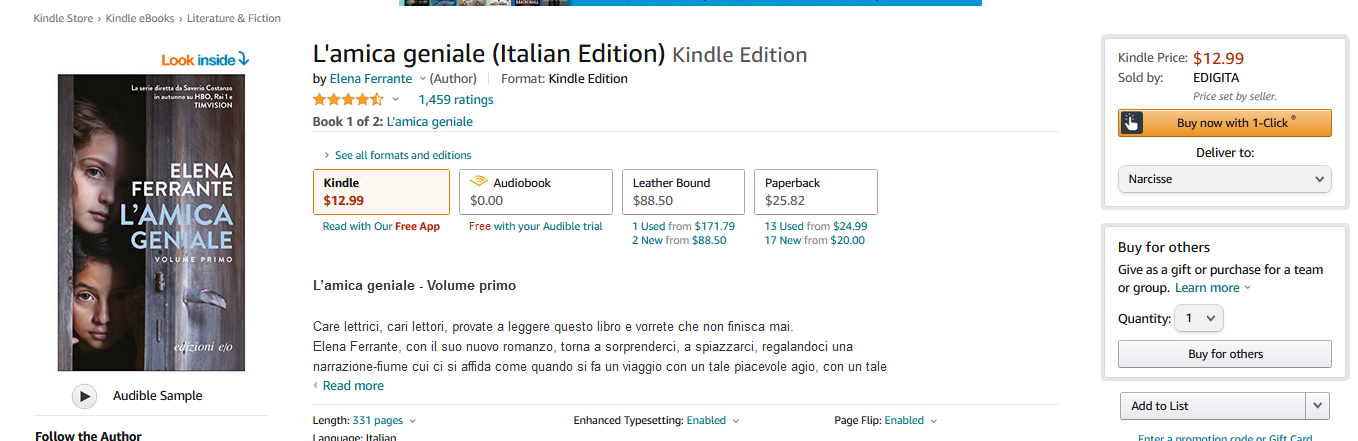Viewport: 1358px width, 441px height.
Task: Expand the star ratings breakdown chevron
Action: click(396, 100)
